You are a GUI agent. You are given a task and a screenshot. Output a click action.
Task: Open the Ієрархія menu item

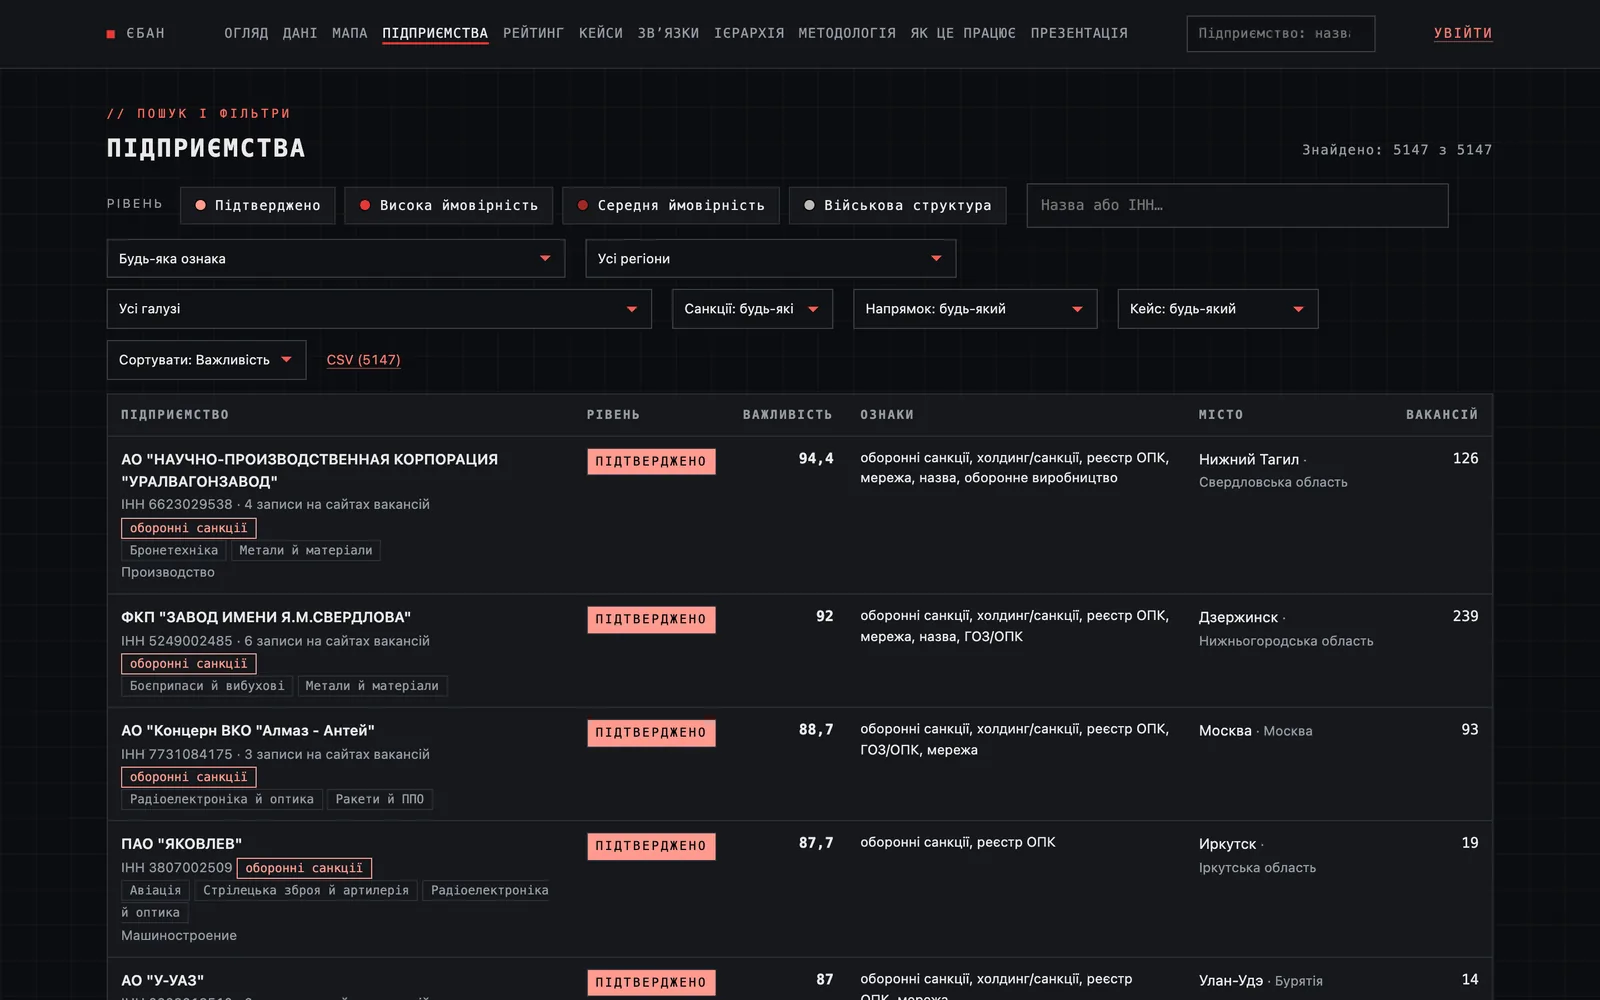749,33
